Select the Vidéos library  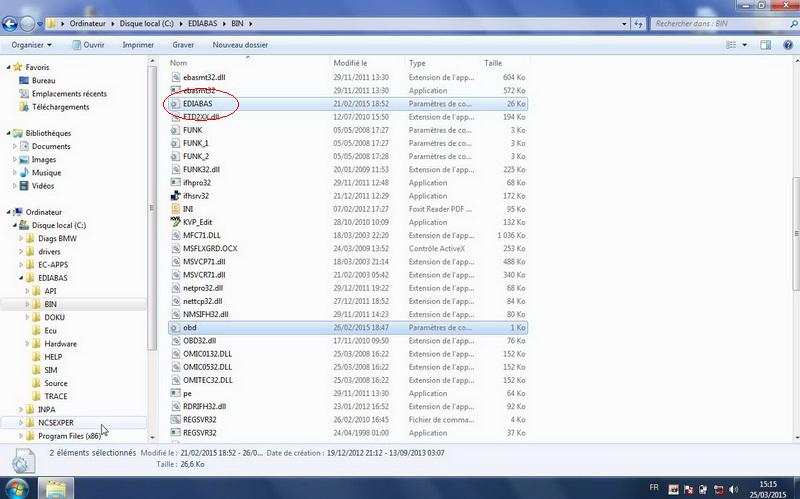pos(42,186)
